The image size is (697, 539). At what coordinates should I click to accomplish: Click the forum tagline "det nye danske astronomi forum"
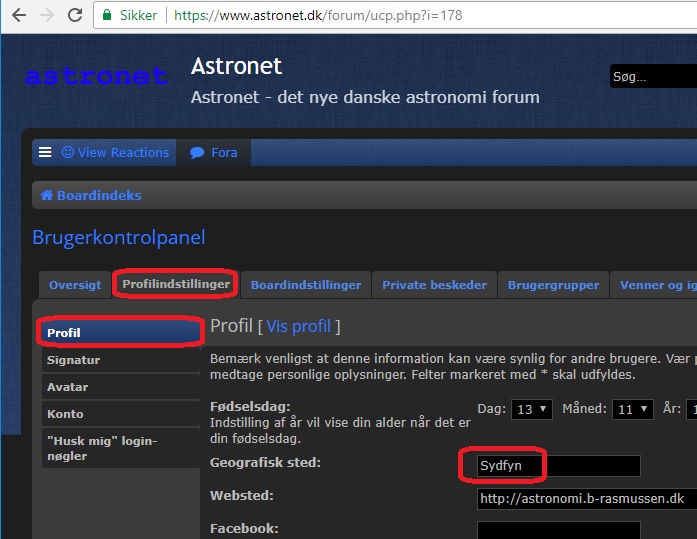(408, 97)
